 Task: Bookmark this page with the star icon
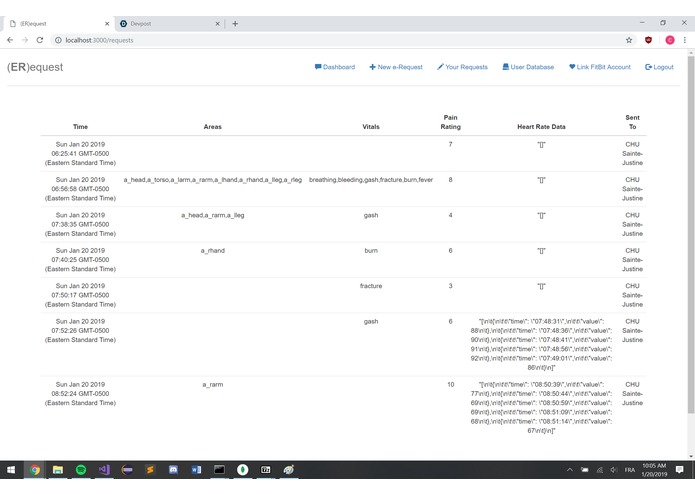(629, 40)
